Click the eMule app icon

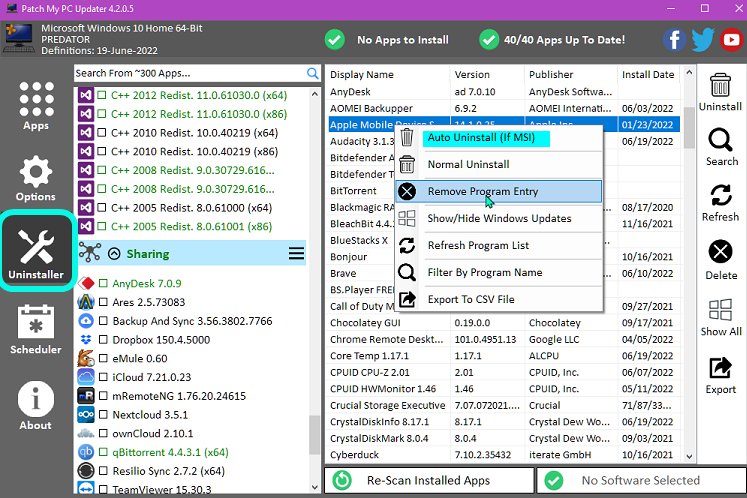coord(86,358)
